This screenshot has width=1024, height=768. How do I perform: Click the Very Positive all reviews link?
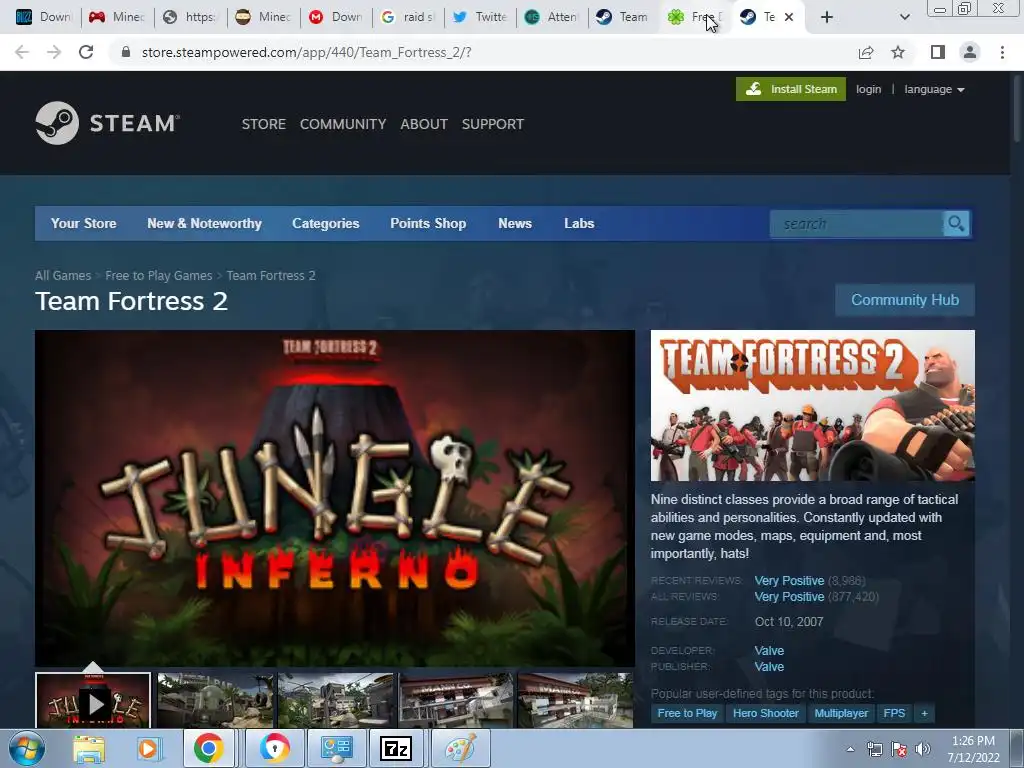789,597
